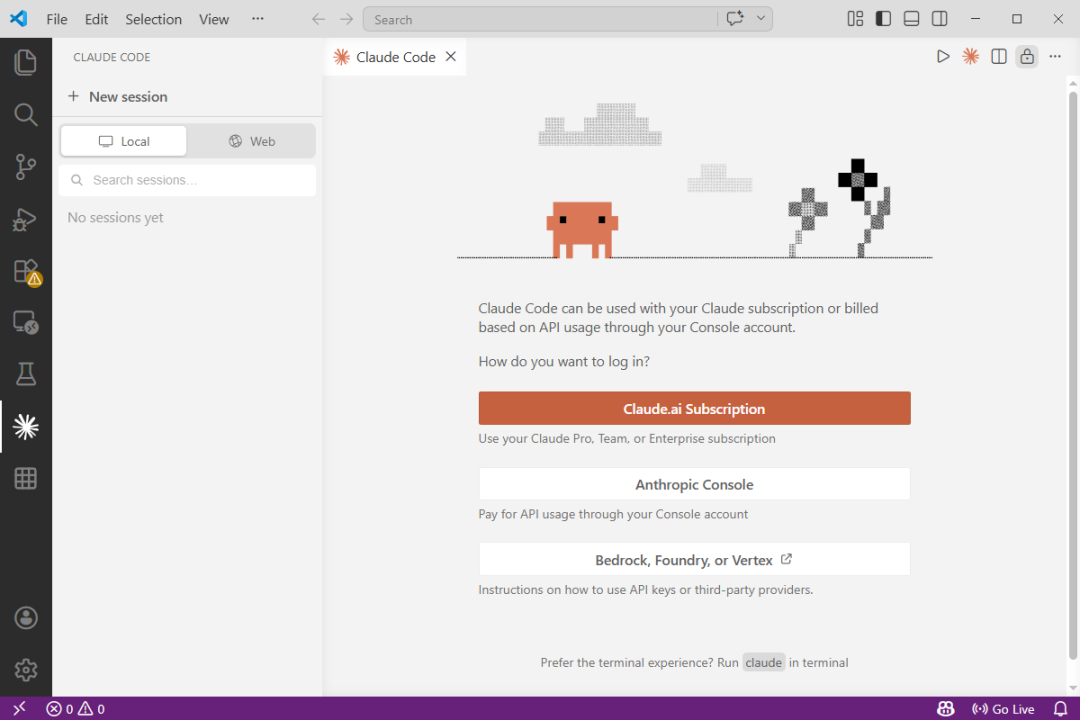Viewport: 1080px width, 720px height.
Task: Open the Search view in activity bar
Action: click(x=25, y=114)
